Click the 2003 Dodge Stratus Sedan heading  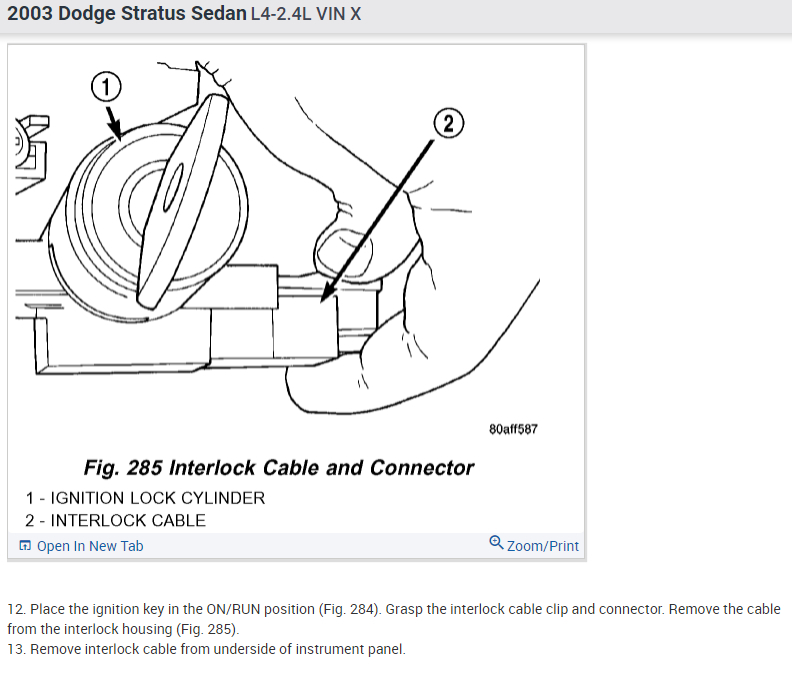point(127,14)
